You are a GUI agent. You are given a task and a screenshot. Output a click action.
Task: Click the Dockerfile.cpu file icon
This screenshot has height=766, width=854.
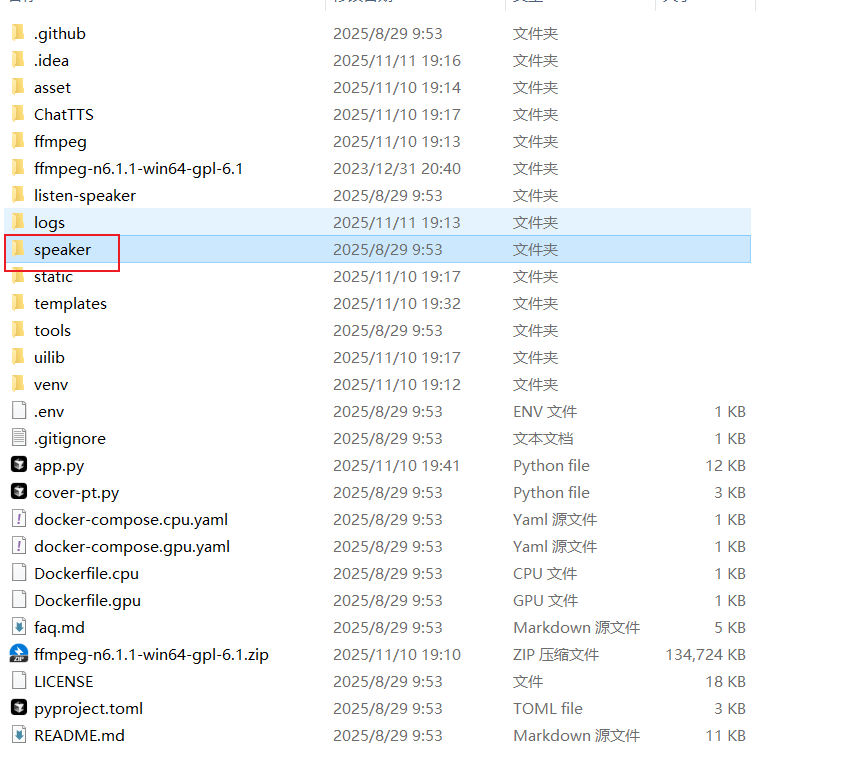(19, 573)
